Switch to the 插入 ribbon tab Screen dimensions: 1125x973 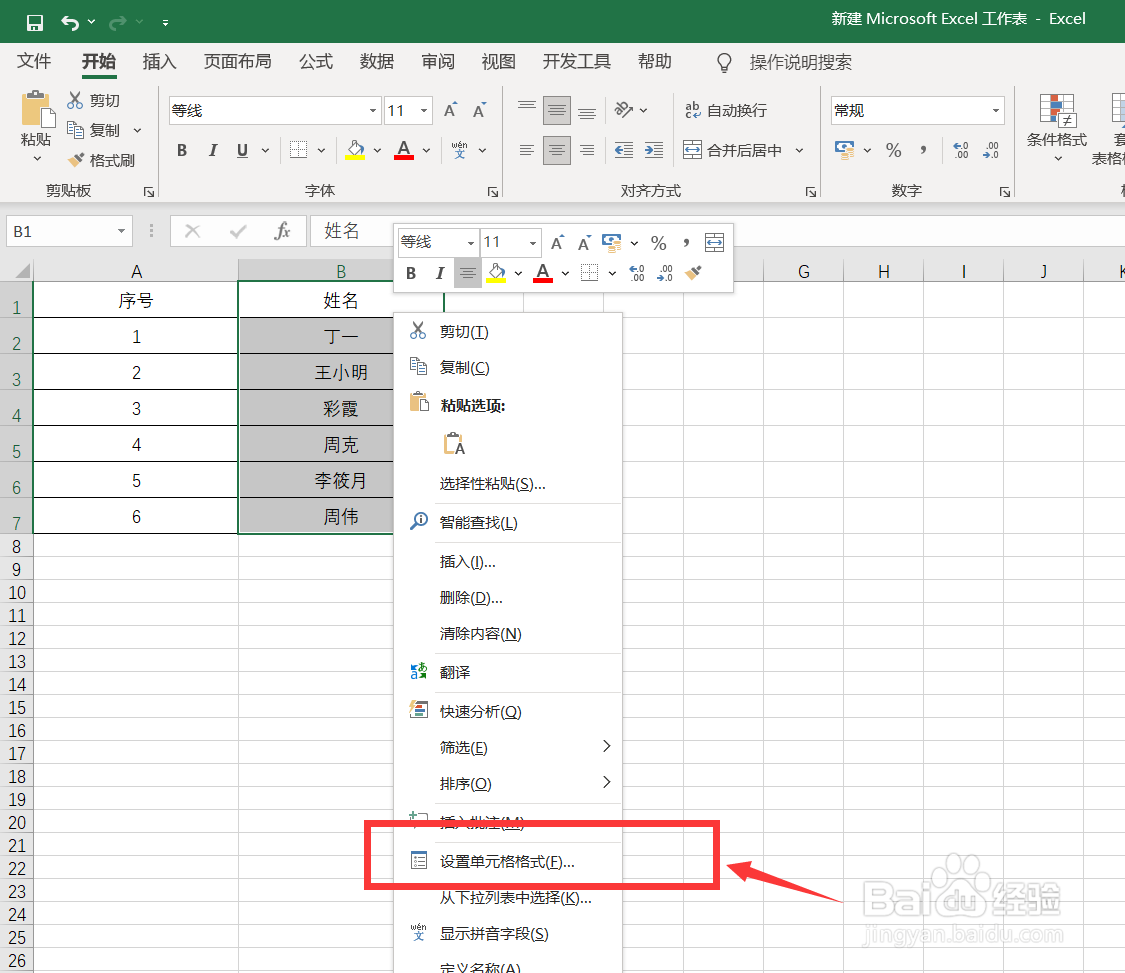[x=159, y=61]
